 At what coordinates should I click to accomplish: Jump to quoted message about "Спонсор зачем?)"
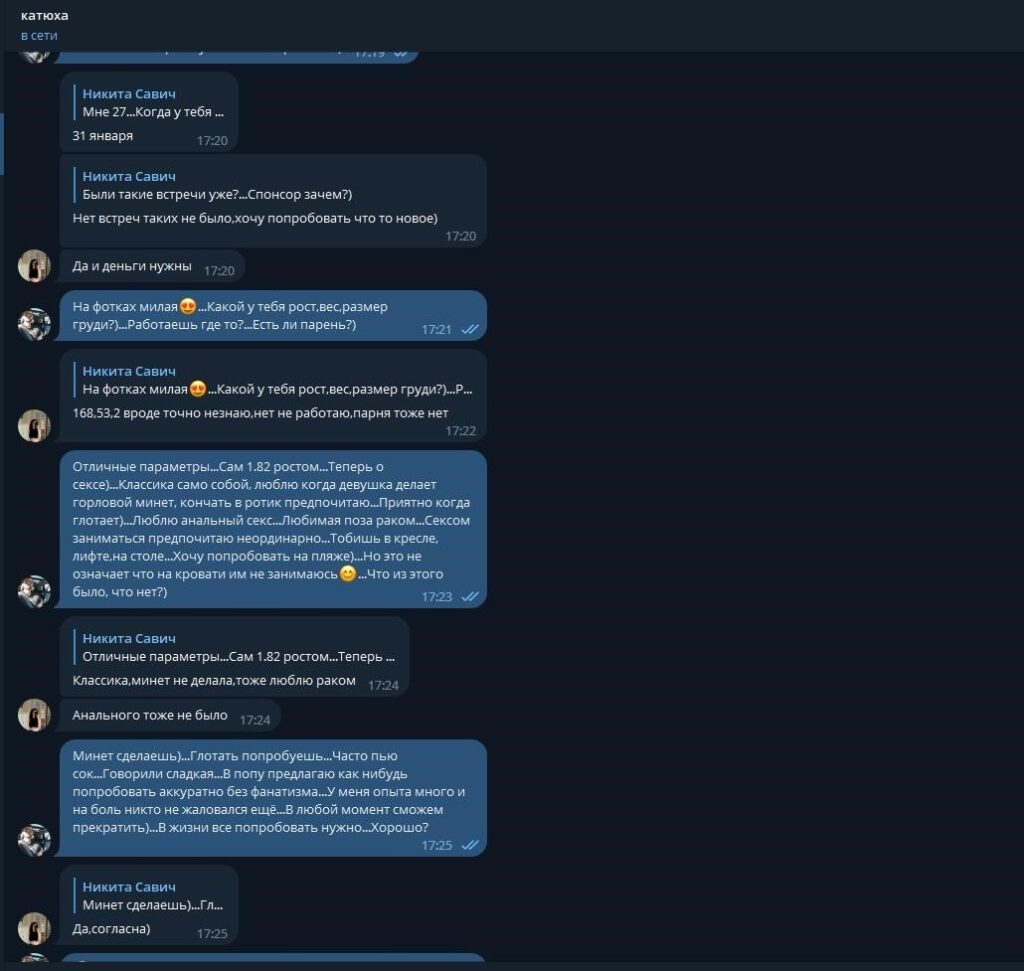(x=217, y=185)
